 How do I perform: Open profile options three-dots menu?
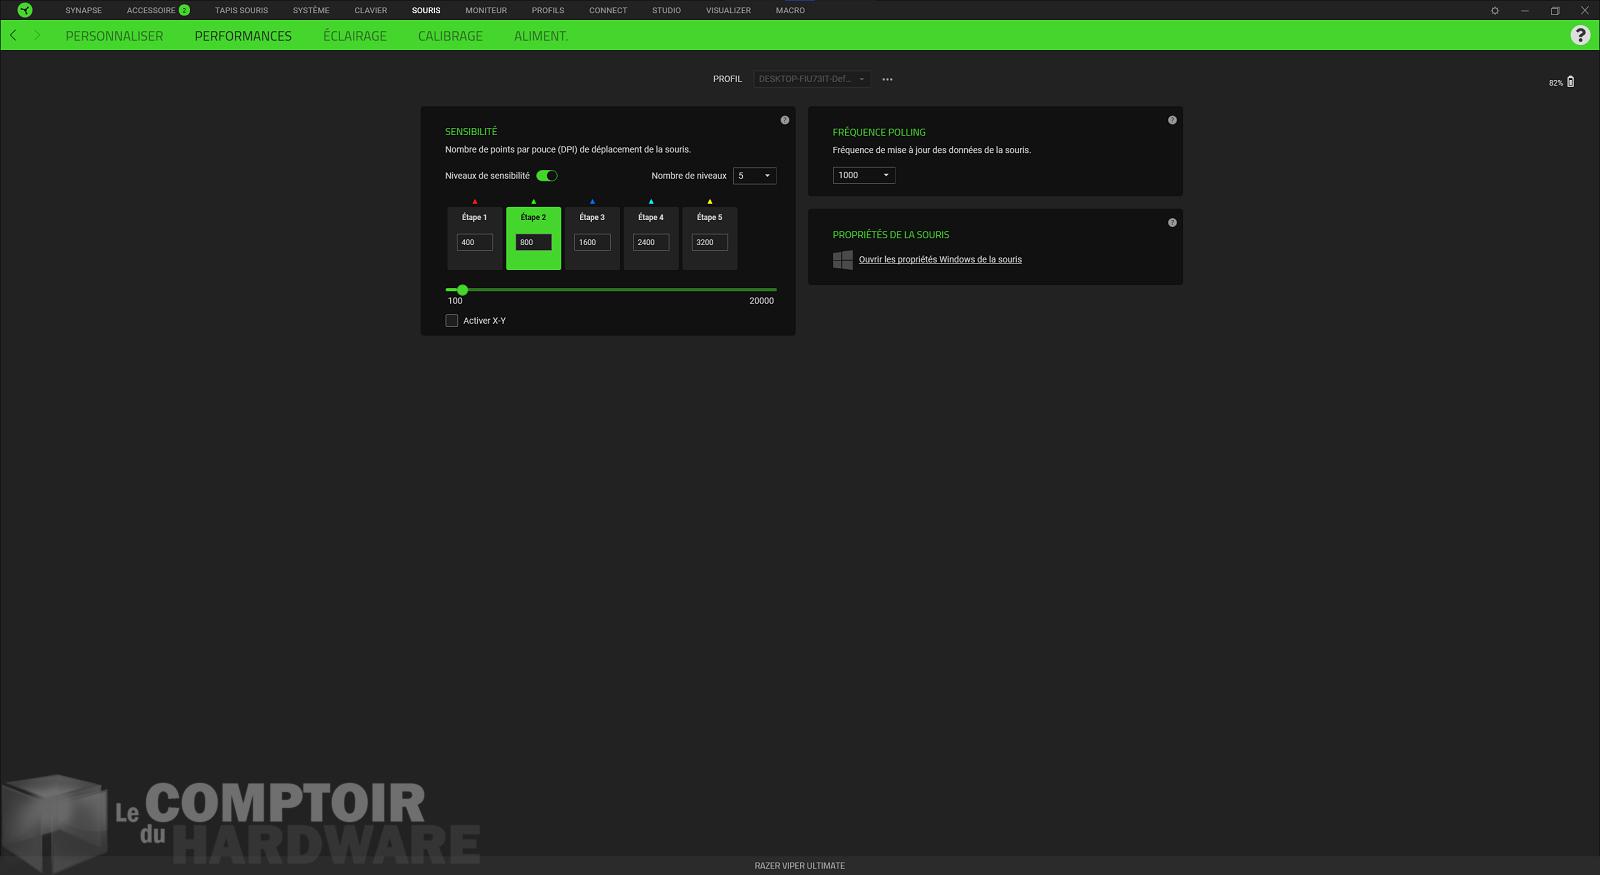[887, 79]
